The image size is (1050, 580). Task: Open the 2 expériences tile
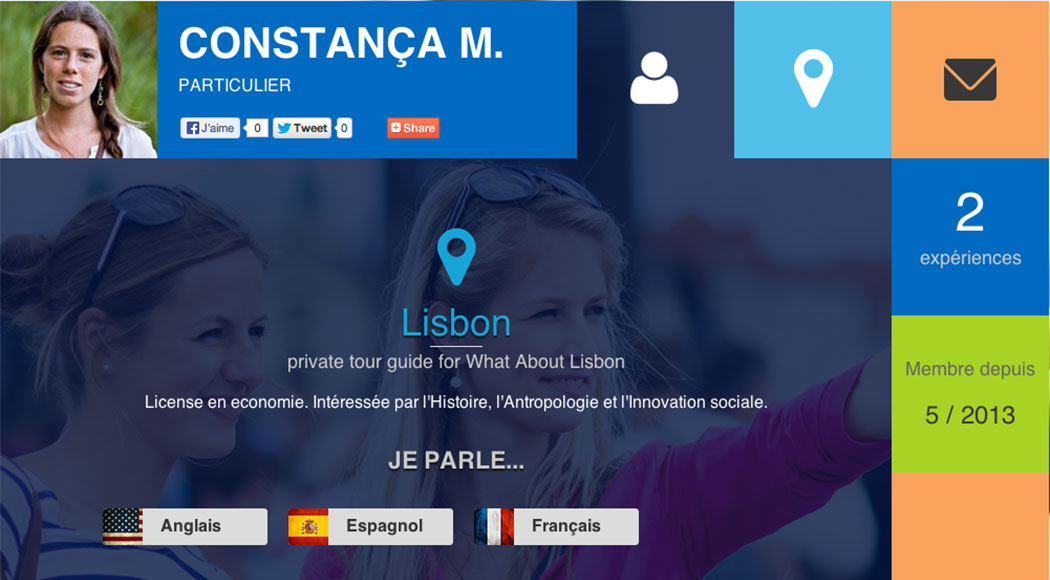pyautogui.click(x=970, y=236)
